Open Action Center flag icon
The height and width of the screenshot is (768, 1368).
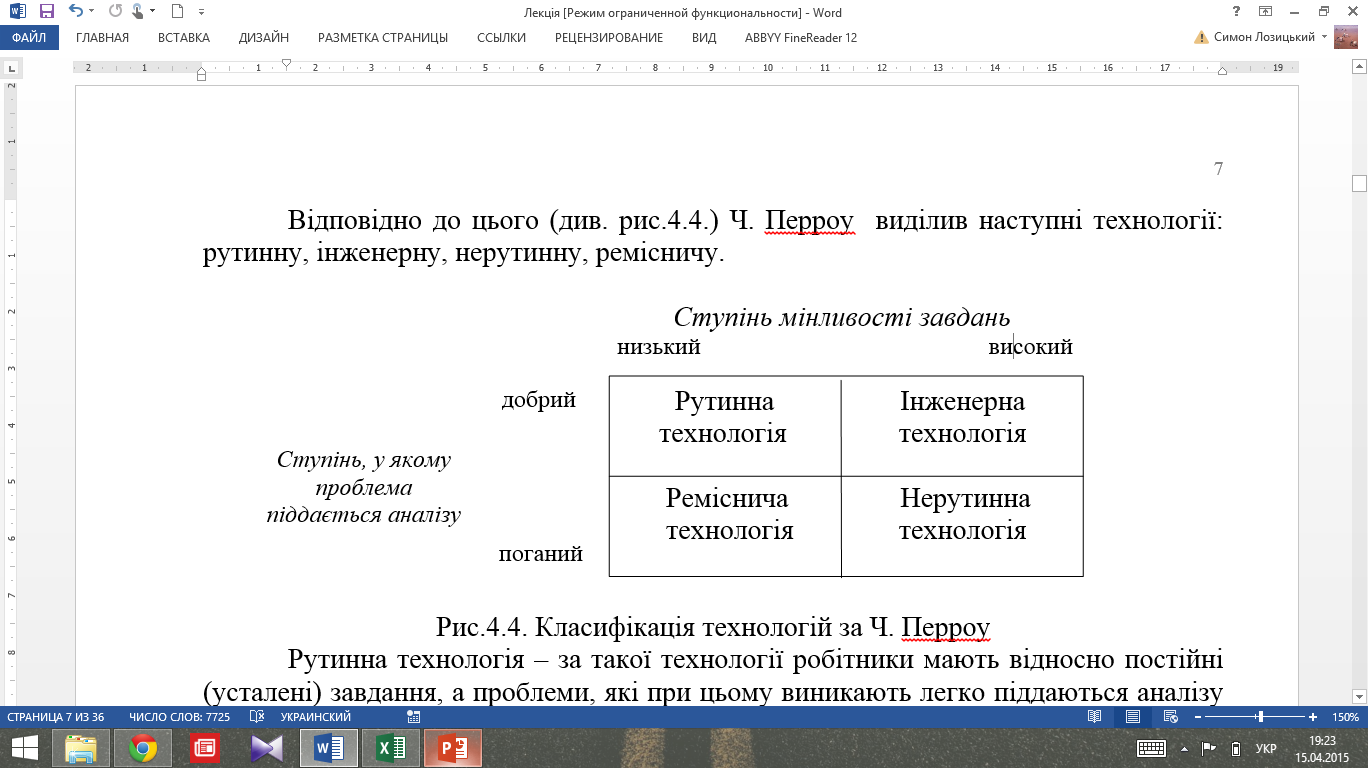coord(1208,748)
